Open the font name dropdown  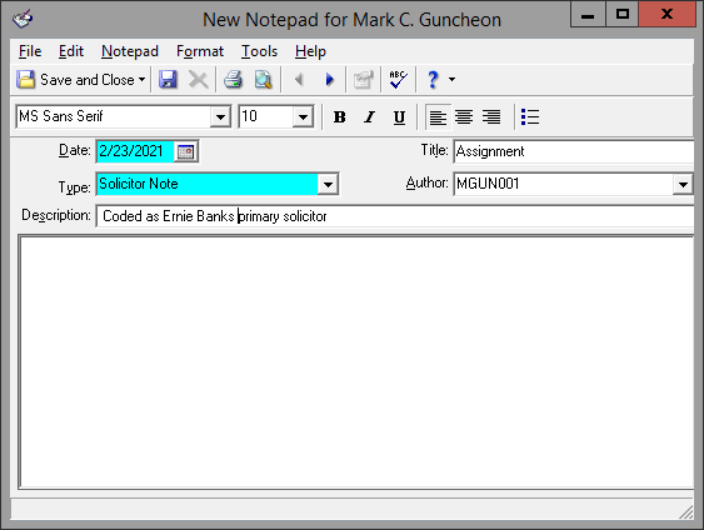(x=220, y=117)
